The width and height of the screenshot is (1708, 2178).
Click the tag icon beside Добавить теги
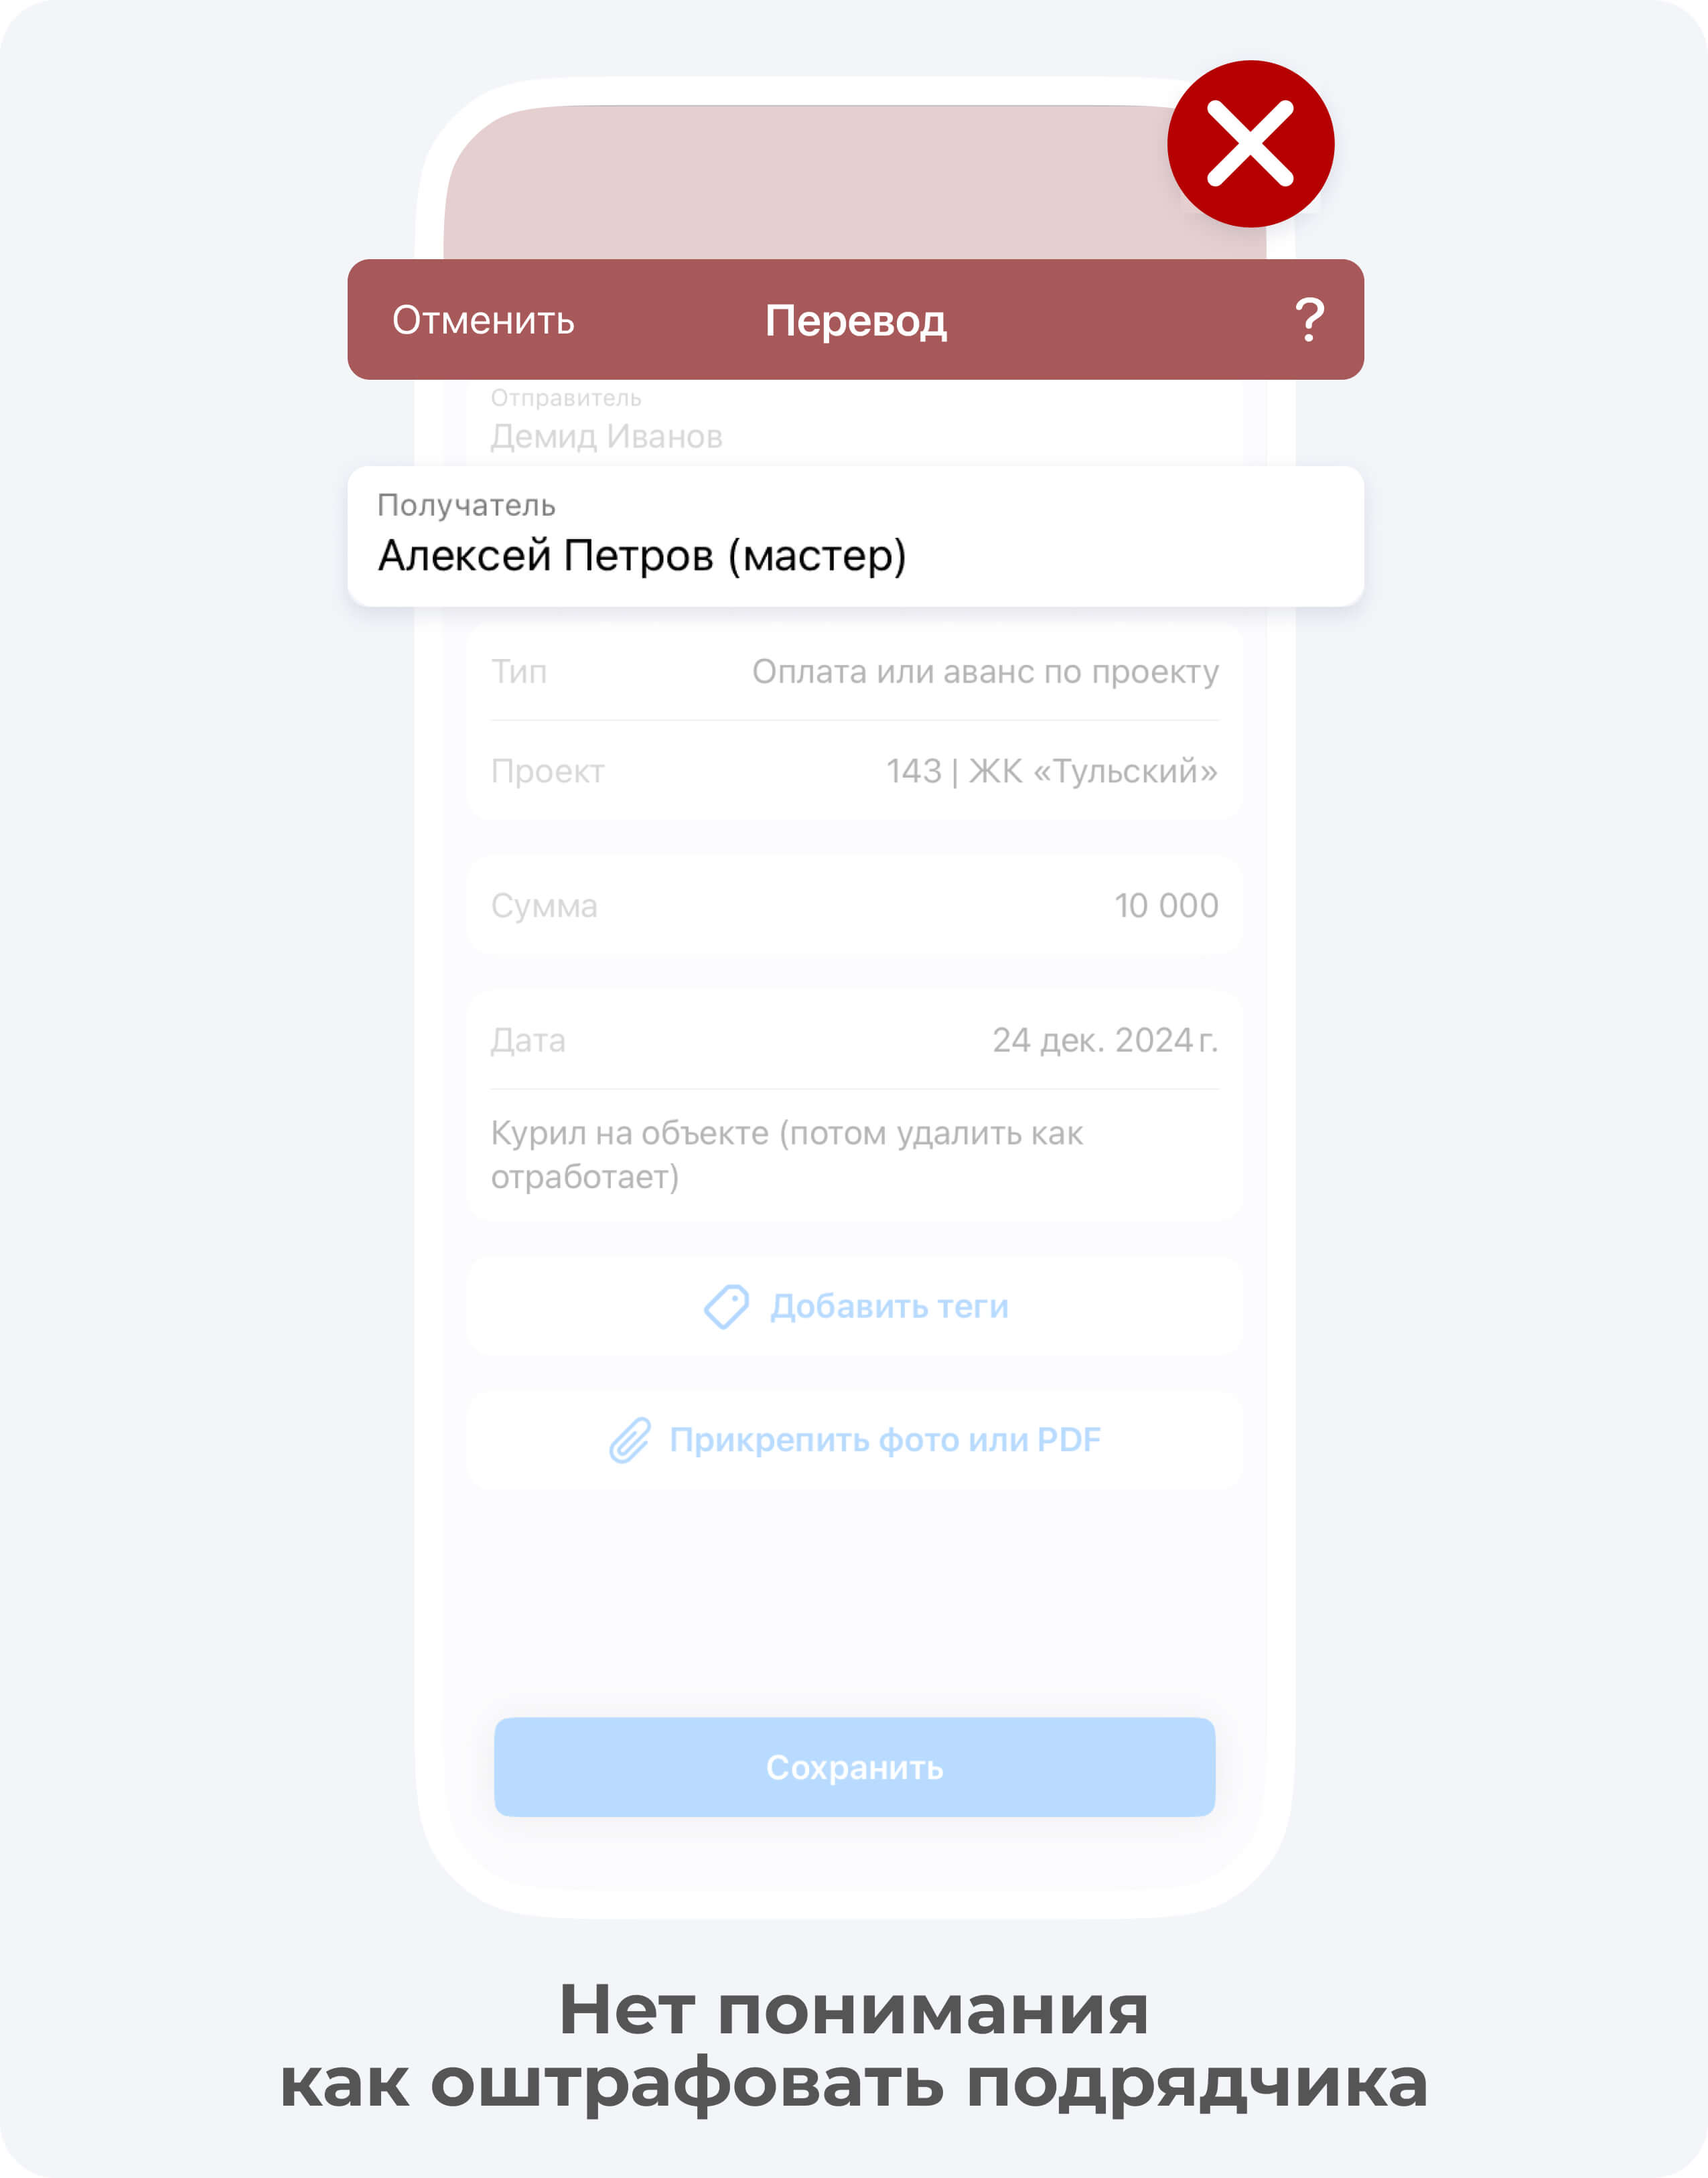point(726,1306)
